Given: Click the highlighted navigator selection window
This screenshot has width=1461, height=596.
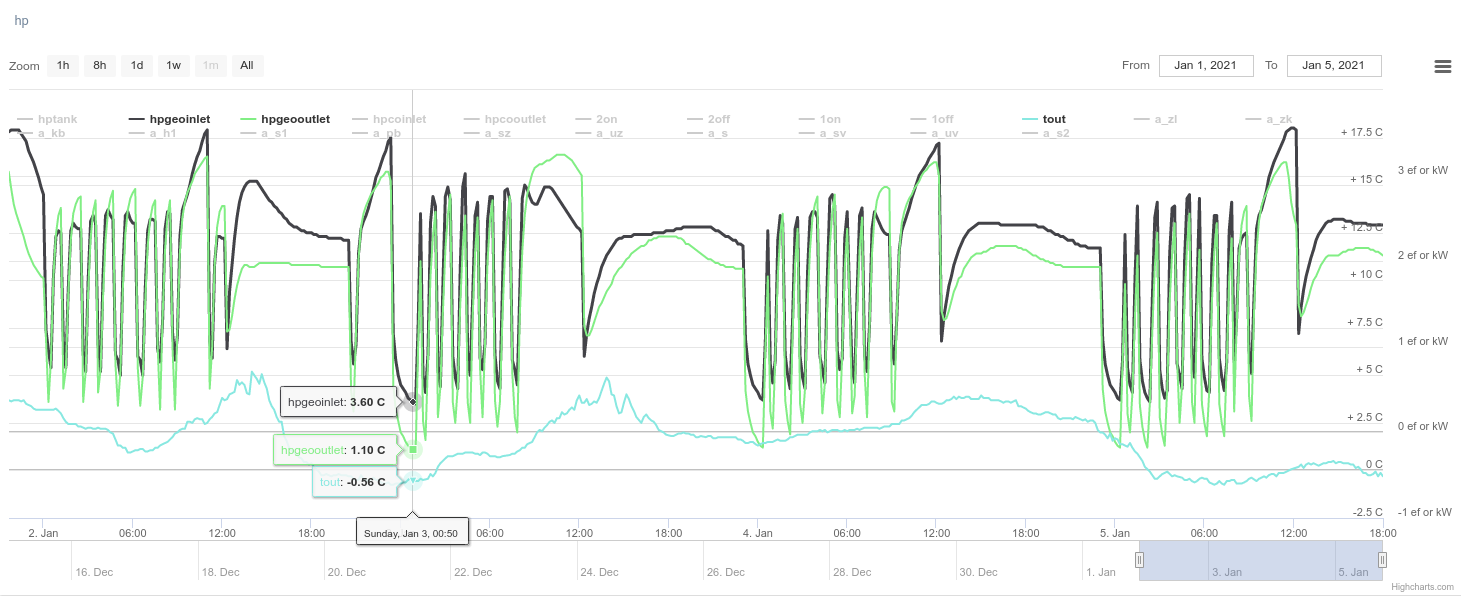Looking at the screenshot, I should click(1261, 560).
